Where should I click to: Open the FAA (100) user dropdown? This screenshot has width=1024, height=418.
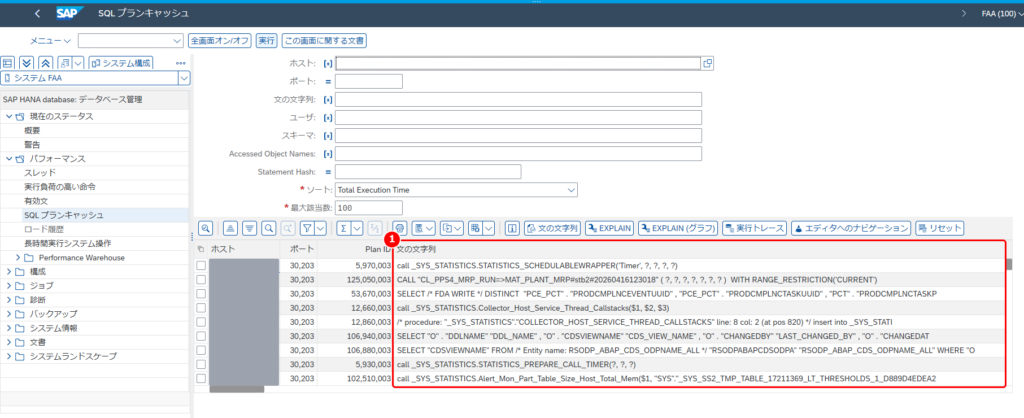pyautogui.click(x=1002, y=13)
